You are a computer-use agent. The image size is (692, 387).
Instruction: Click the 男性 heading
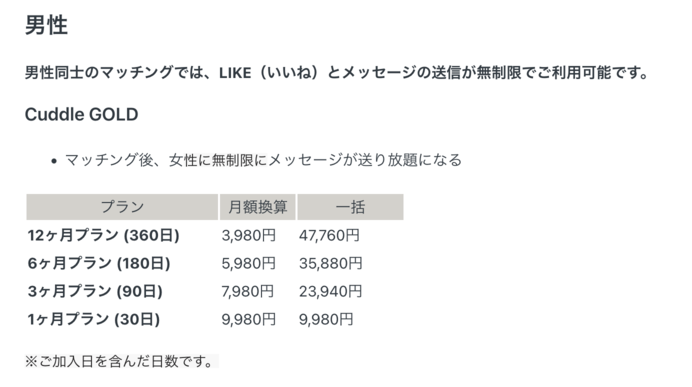coord(46,25)
